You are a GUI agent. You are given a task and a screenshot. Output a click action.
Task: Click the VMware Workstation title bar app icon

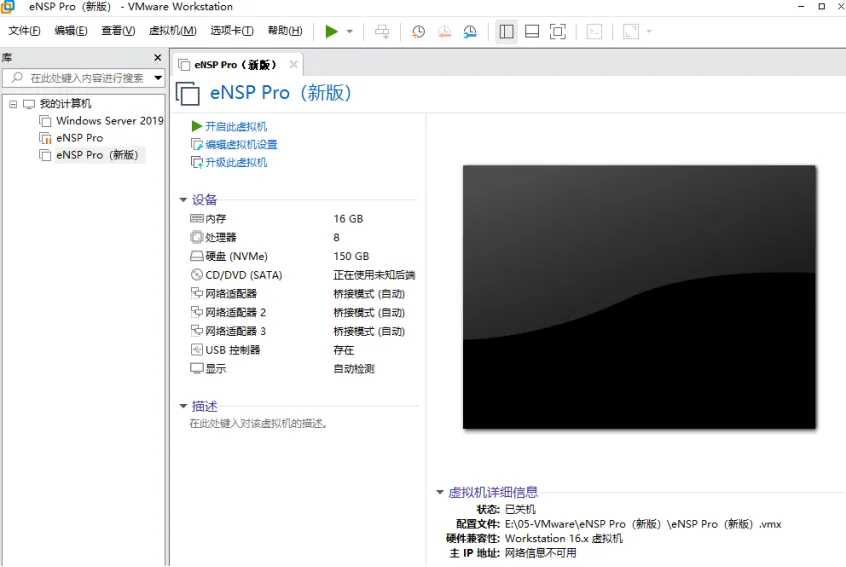8,6
